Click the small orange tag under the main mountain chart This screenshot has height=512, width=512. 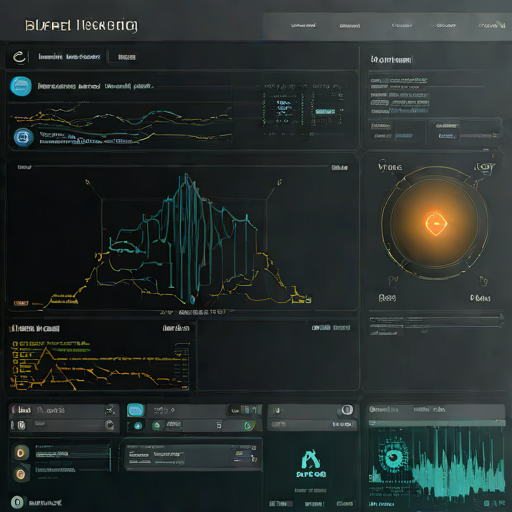pos(21,303)
